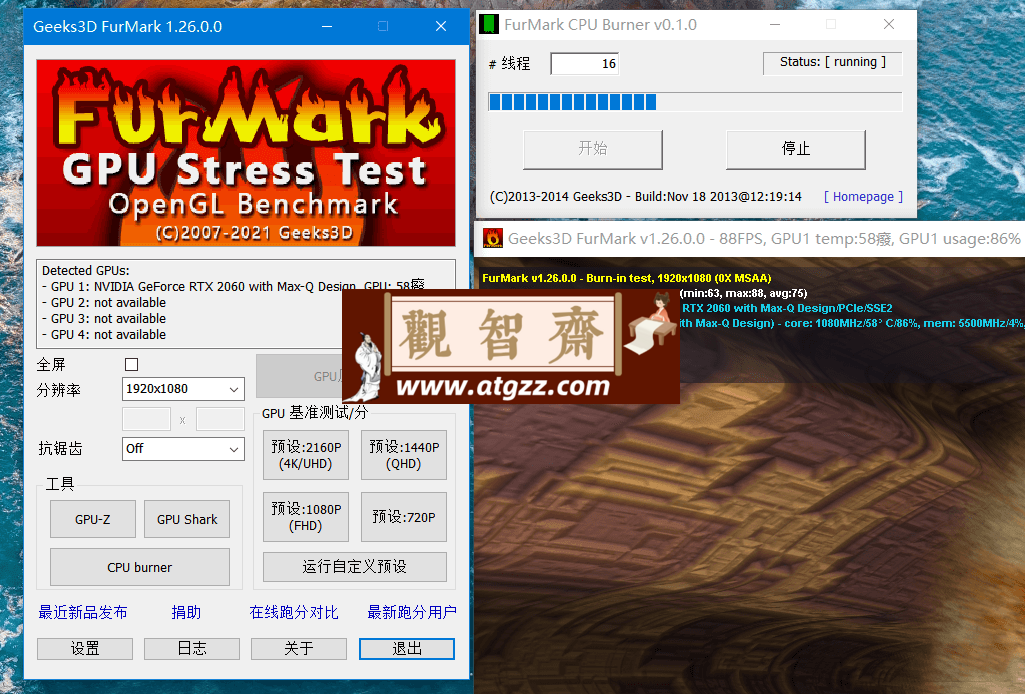Image resolution: width=1025 pixels, height=694 pixels.
Task: Click the thread count field in CPU Burner
Action: tap(584, 63)
